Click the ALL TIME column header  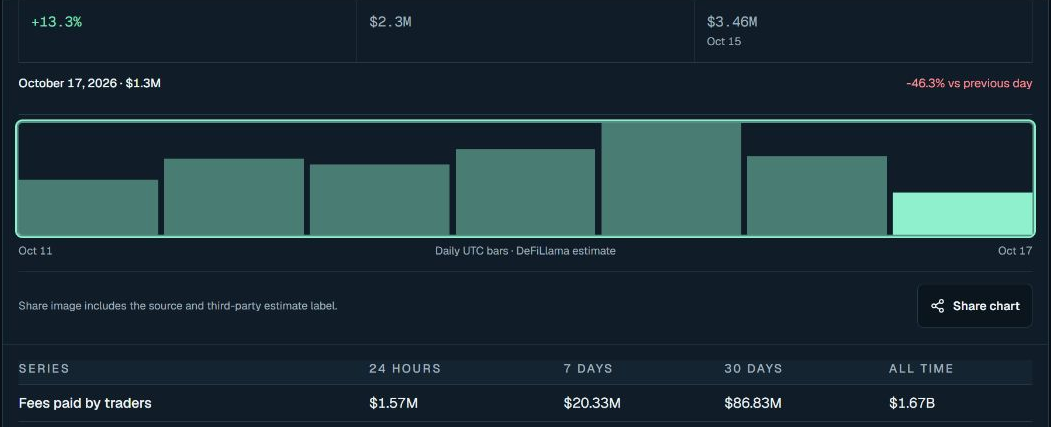click(921, 369)
